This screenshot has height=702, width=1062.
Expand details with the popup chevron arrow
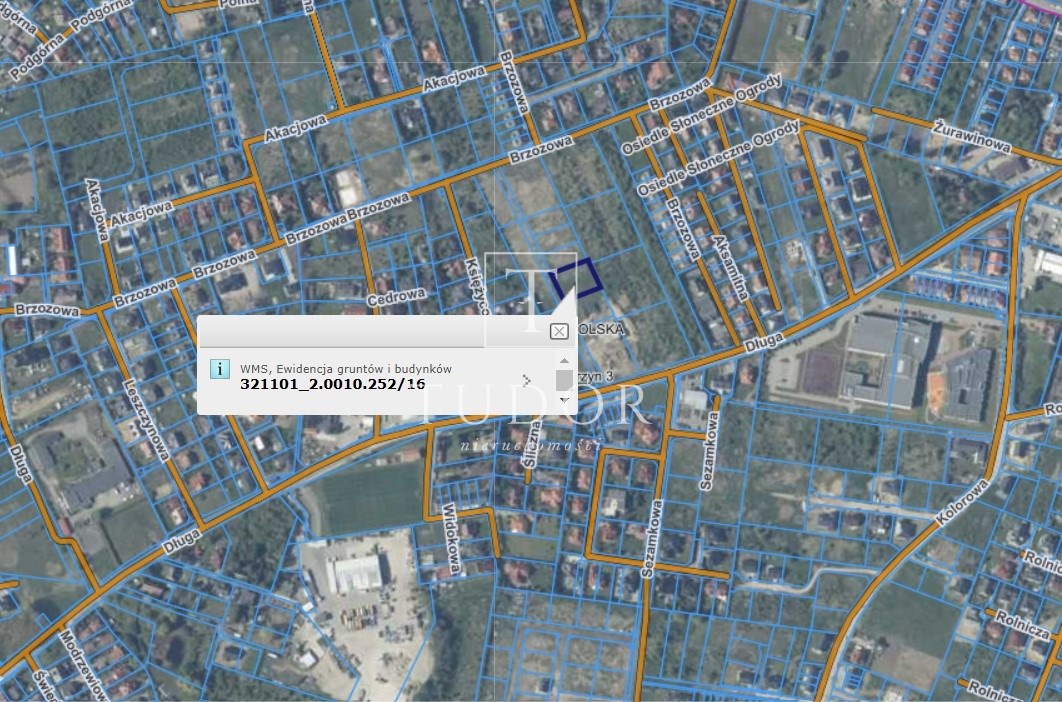coord(527,381)
